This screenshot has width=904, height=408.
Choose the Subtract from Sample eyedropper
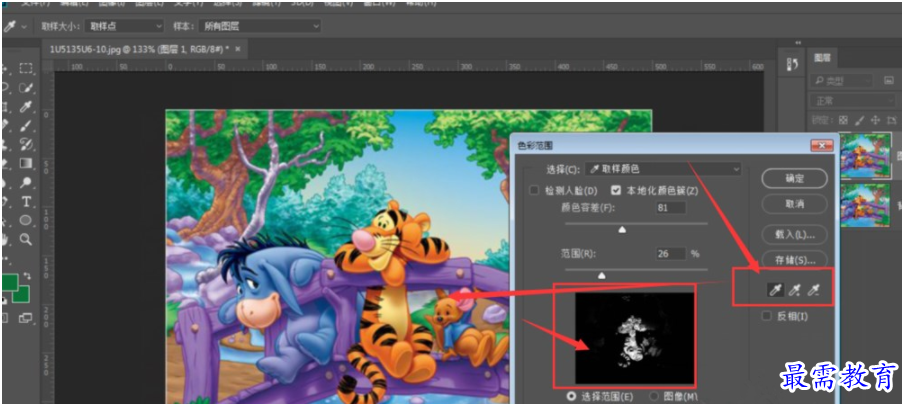click(813, 290)
